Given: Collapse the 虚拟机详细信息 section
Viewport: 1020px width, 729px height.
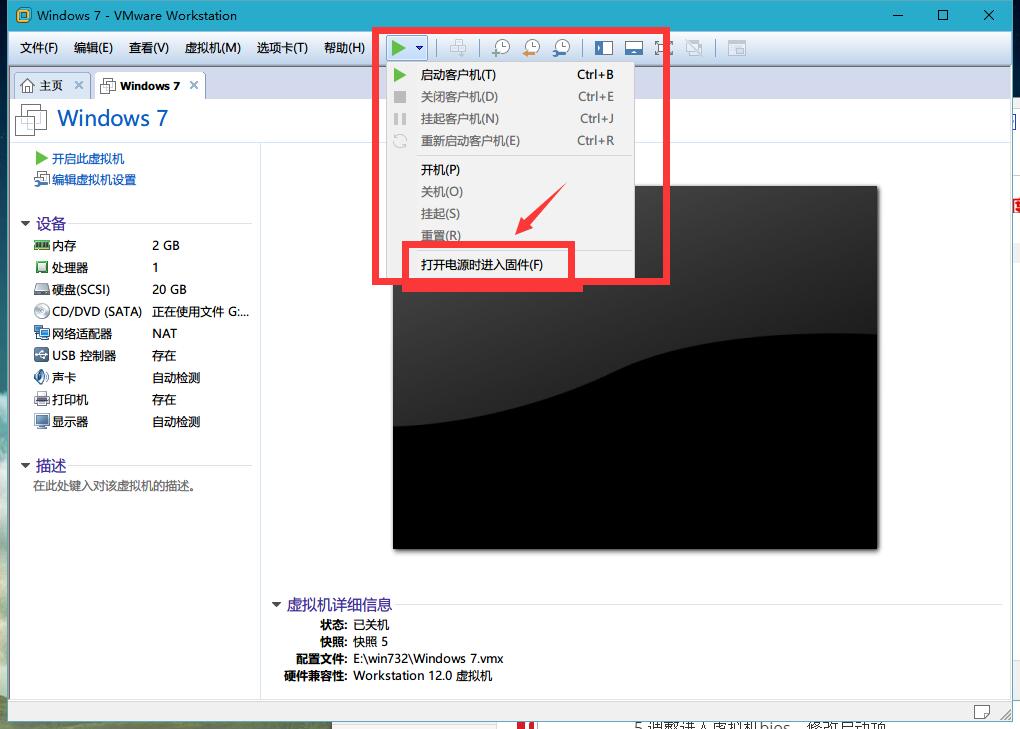Looking at the screenshot, I should pyautogui.click(x=277, y=605).
